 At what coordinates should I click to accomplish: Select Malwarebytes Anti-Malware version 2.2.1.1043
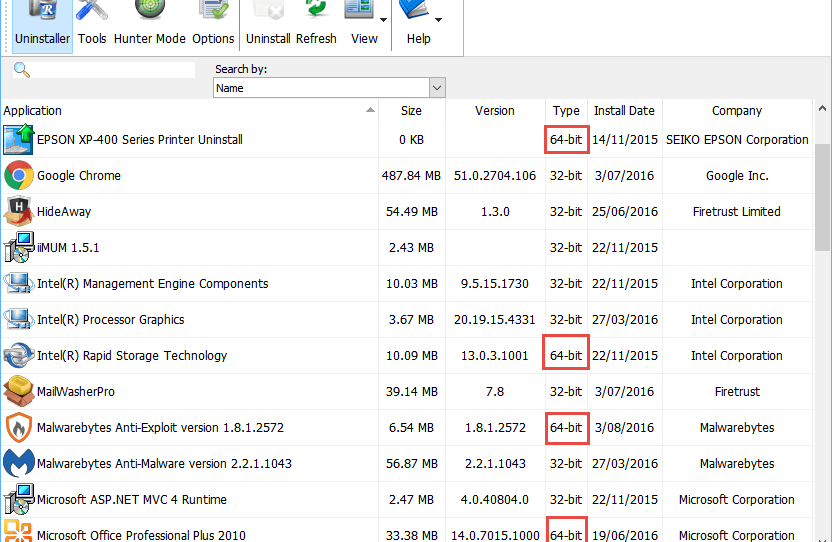164,463
